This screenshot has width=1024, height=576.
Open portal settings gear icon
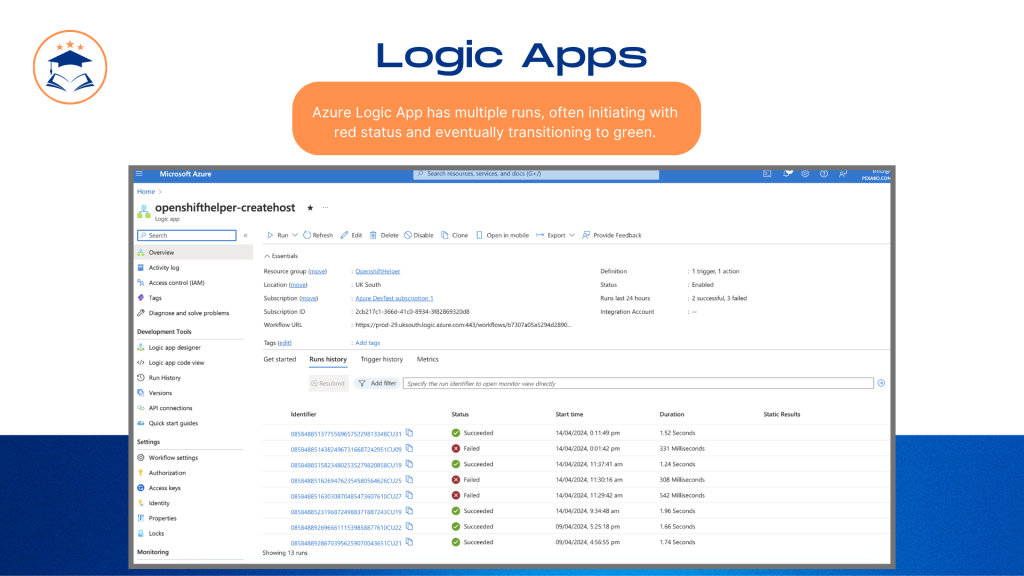click(x=805, y=174)
